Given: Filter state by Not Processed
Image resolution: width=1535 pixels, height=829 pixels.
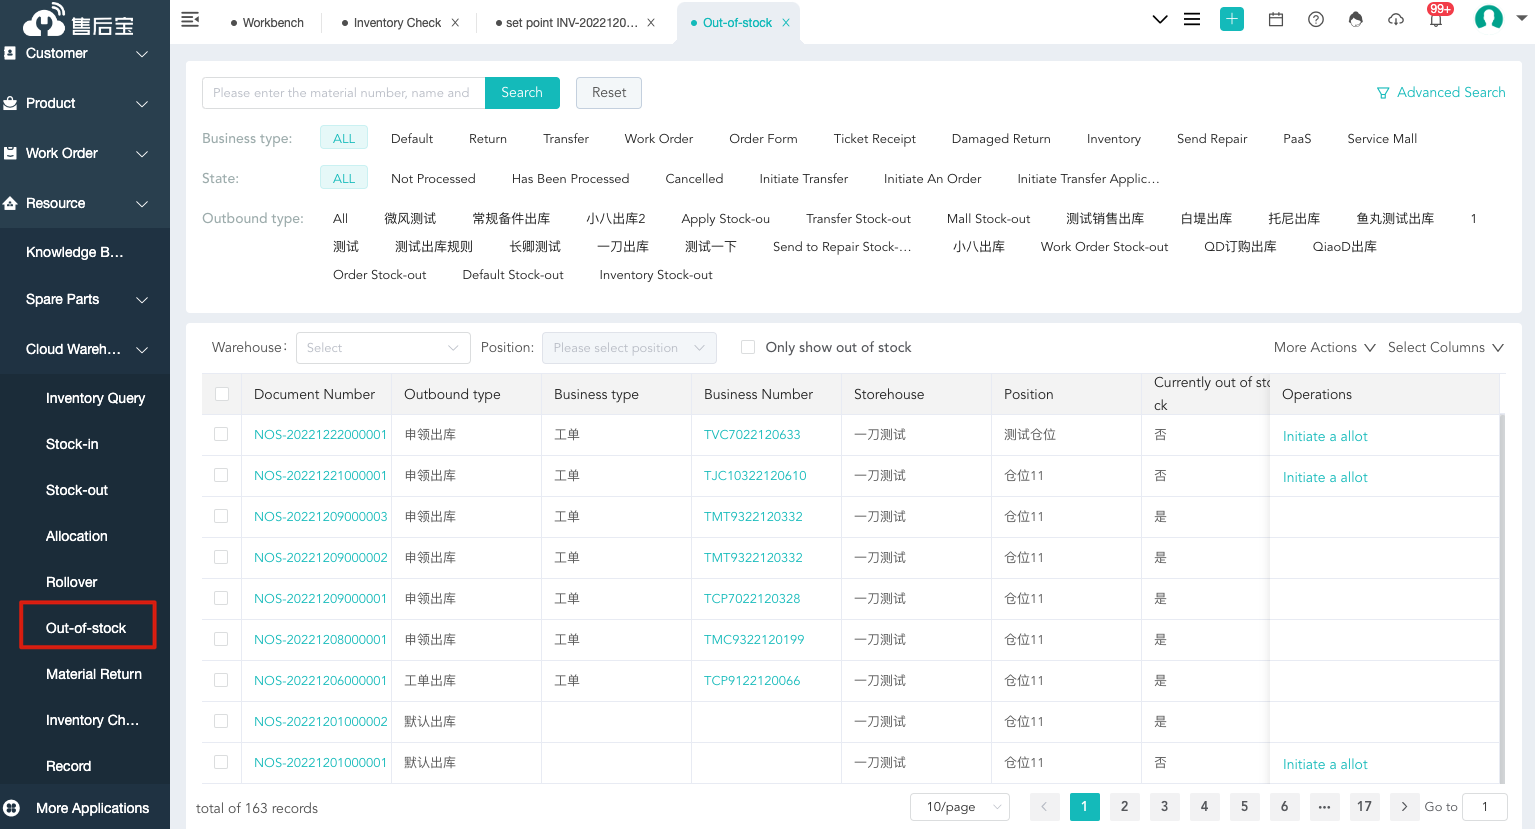Looking at the screenshot, I should [433, 179].
